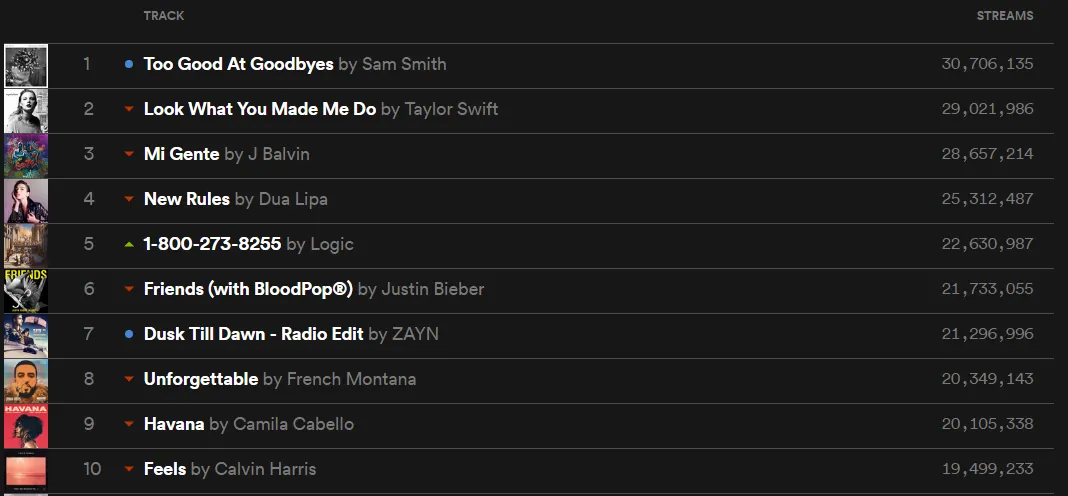The width and height of the screenshot is (1068, 496).
Task: Open Mi Gente by J Balvin
Action: click(182, 154)
